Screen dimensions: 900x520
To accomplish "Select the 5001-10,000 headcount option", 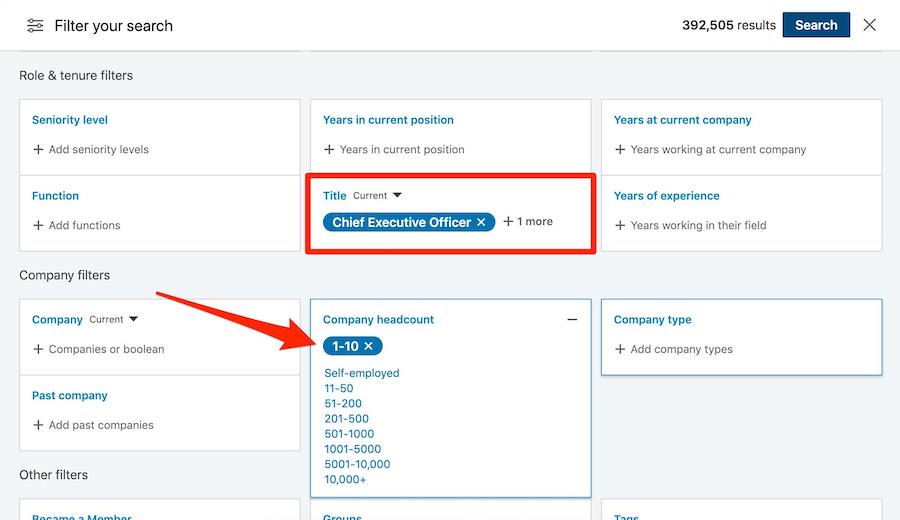I will click(357, 464).
